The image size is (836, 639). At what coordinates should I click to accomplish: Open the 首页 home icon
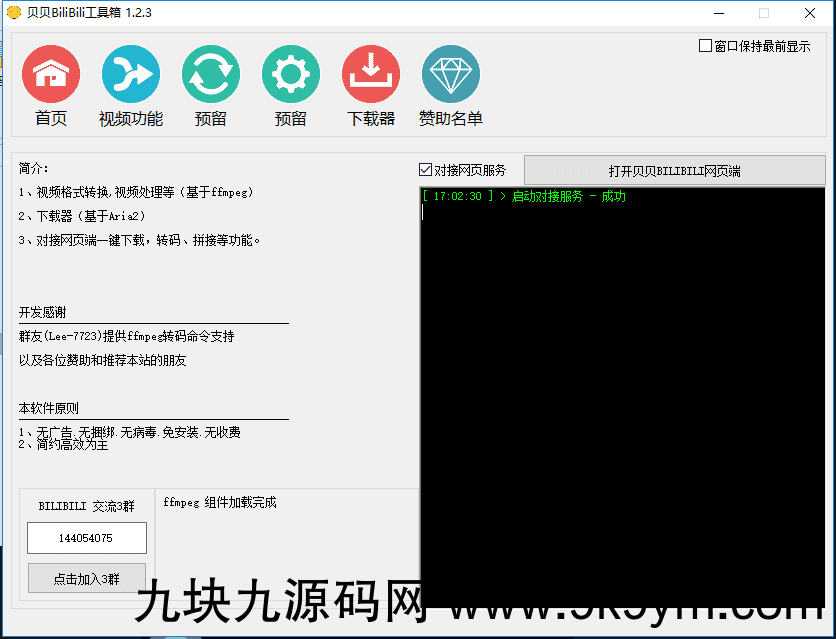pyautogui.click(x=51, y=74)
